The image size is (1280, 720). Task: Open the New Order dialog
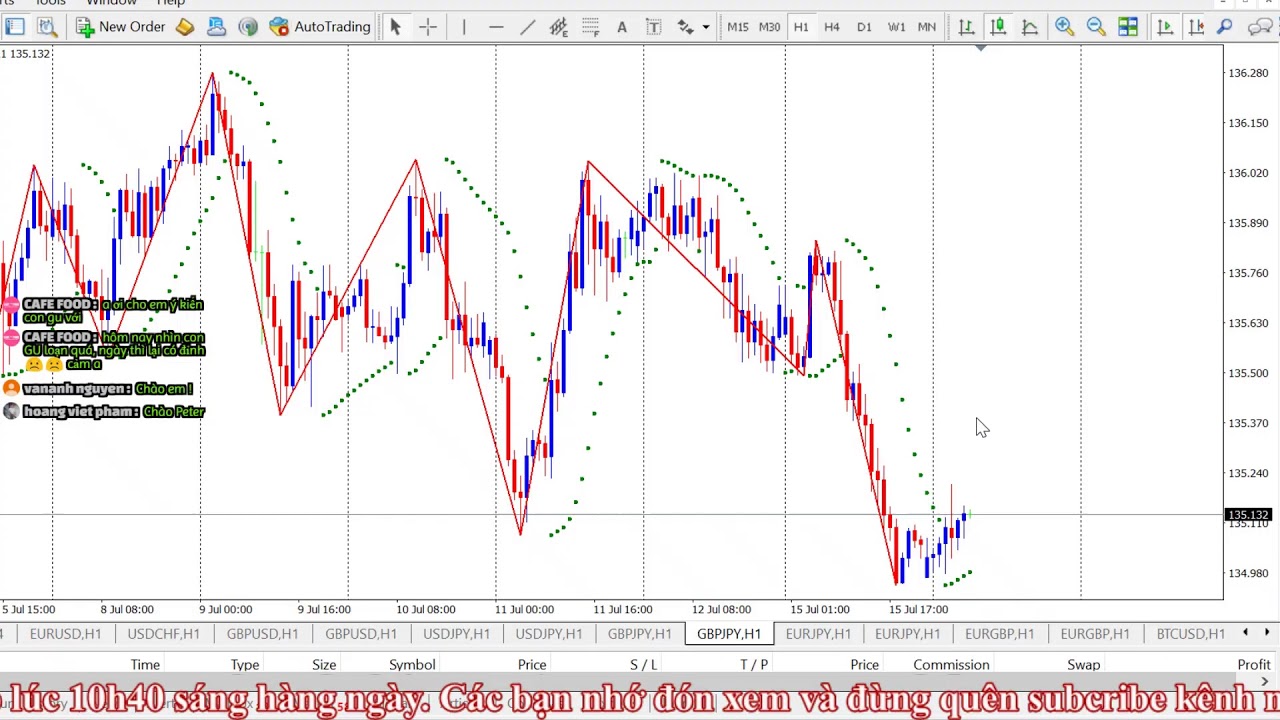click(120, 27)
